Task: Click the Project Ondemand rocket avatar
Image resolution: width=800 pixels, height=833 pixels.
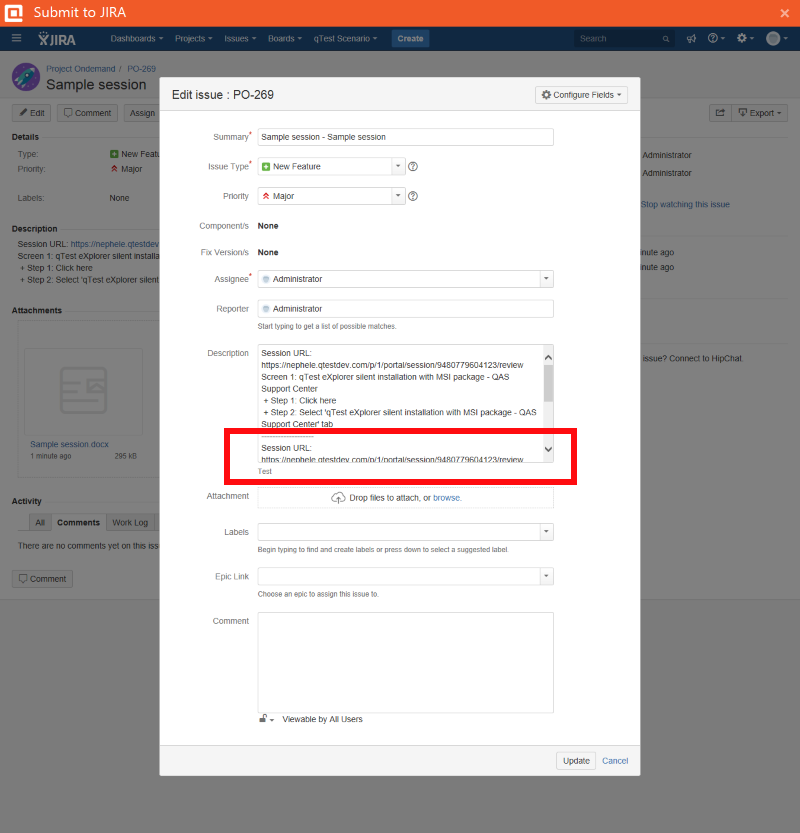Action: click(x=26, y=77)
